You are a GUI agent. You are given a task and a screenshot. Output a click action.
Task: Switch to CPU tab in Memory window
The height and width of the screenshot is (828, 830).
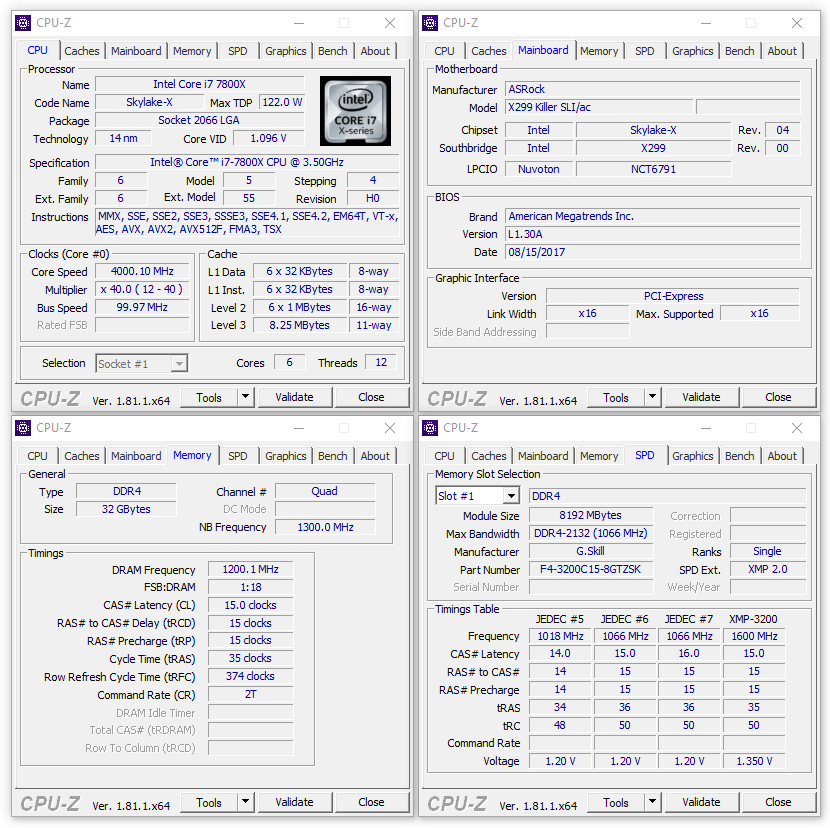point(37,456)
